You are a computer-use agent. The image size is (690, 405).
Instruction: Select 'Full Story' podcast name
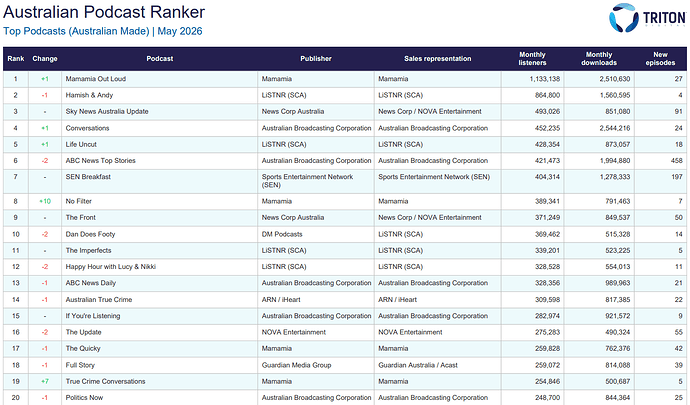pyautogui.click(x=80, y=365)
